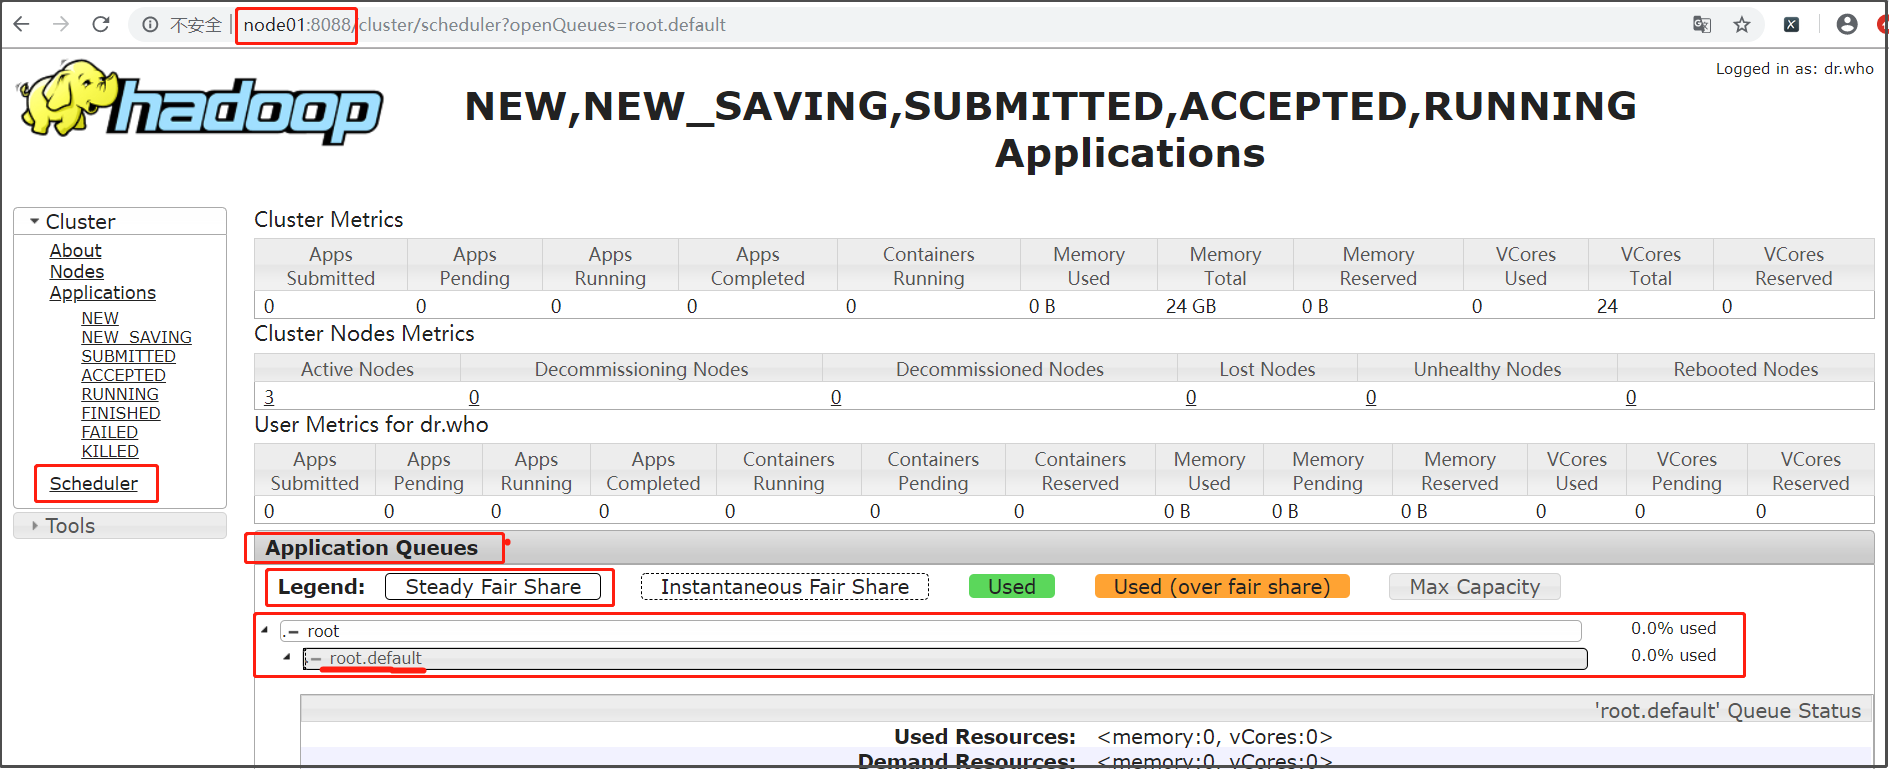Open the Scheduler page link
1889x769 pixels.
[x=94, y=483]
